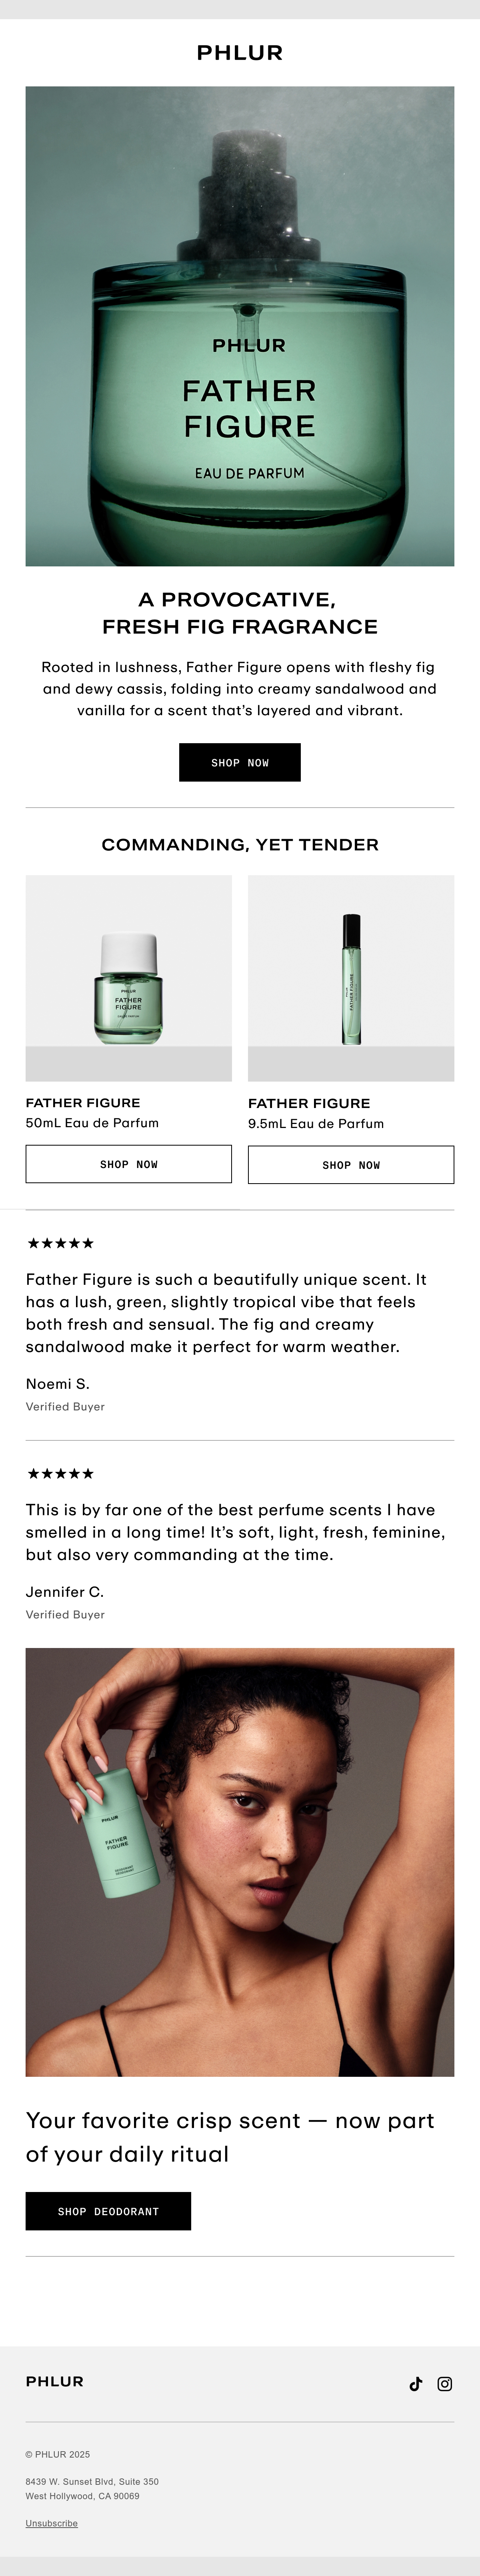Click the Provocative Fresh Fig Fragrance headline
480x2576 pixels.
(x=240, y=613)
